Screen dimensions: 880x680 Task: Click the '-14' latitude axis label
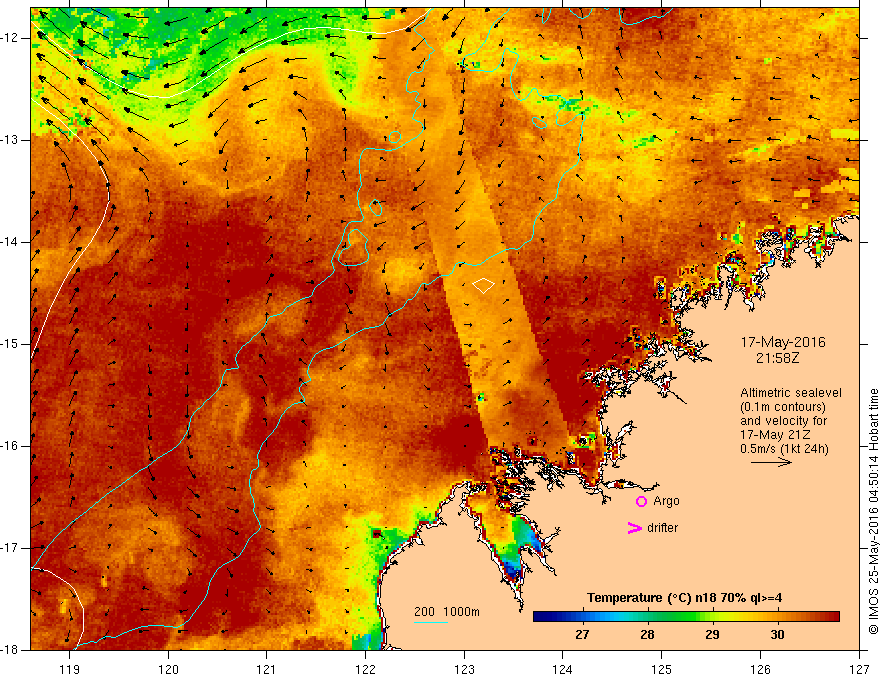[x=11, y=242]
